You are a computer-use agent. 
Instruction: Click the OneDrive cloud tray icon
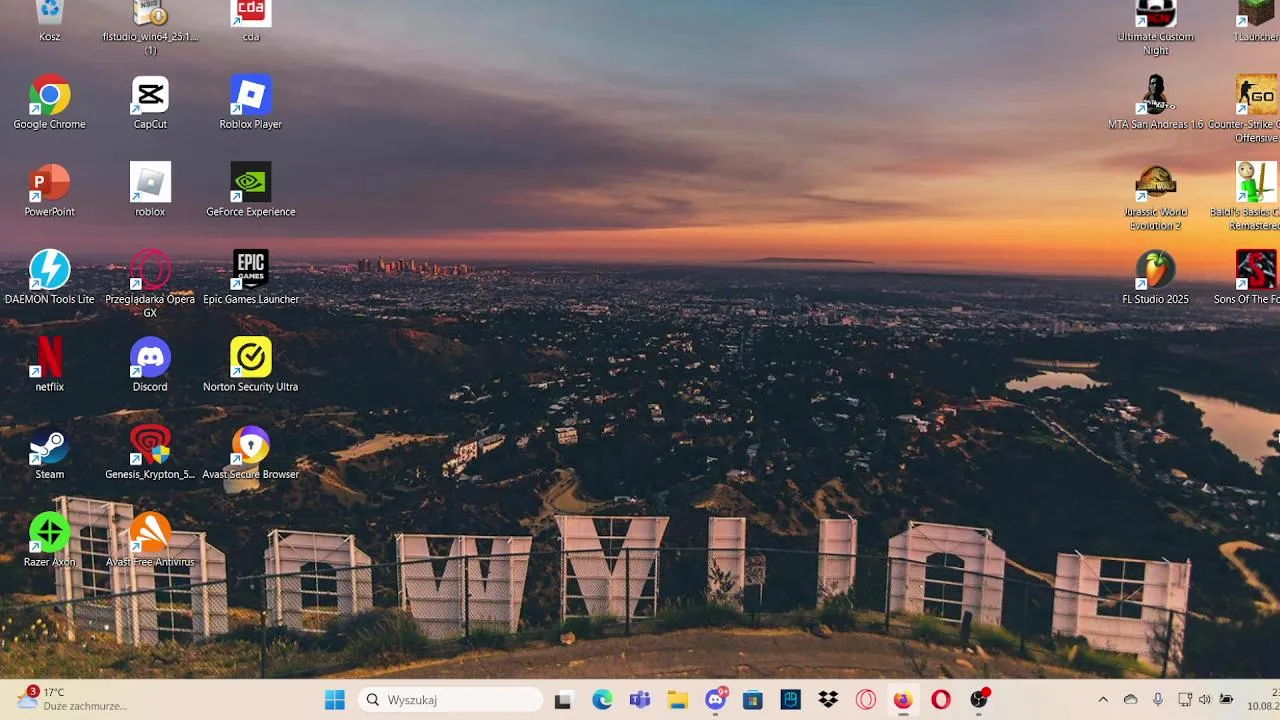pyautogui.click(x=1131, y=700)
